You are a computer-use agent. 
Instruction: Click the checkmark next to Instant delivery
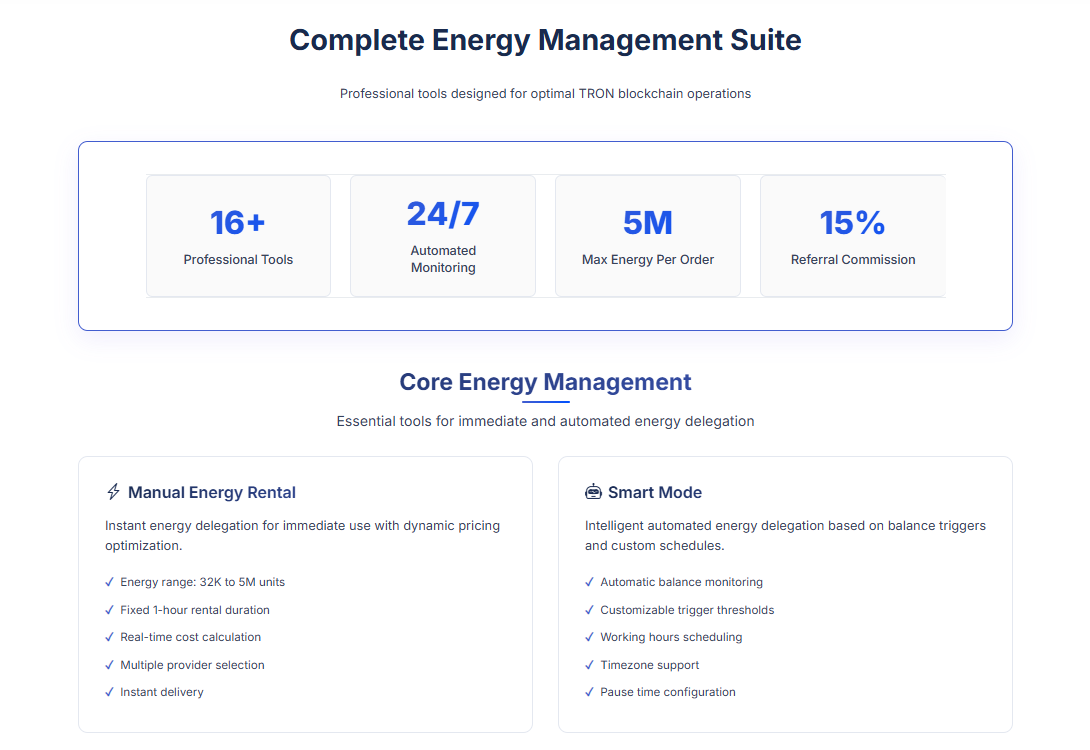click(109, 692)
